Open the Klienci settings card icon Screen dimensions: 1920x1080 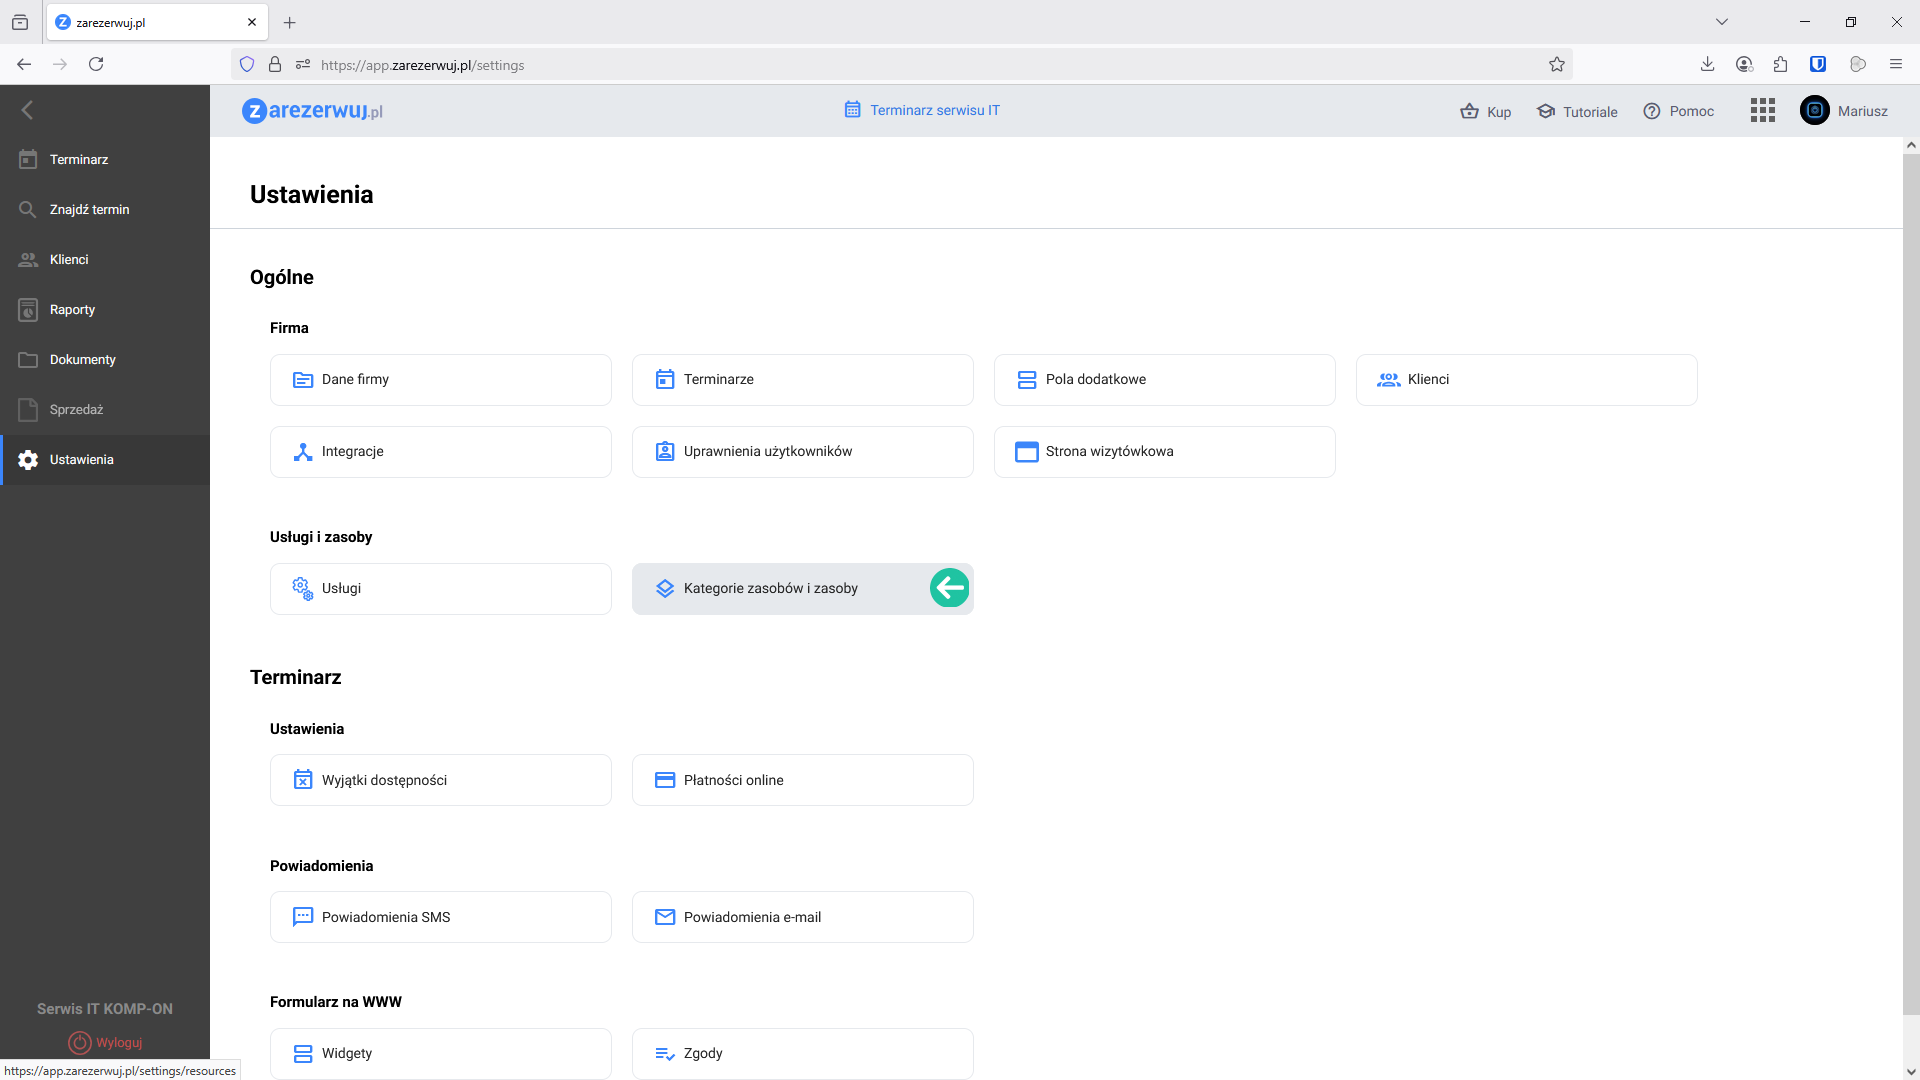click(1389, 380)
